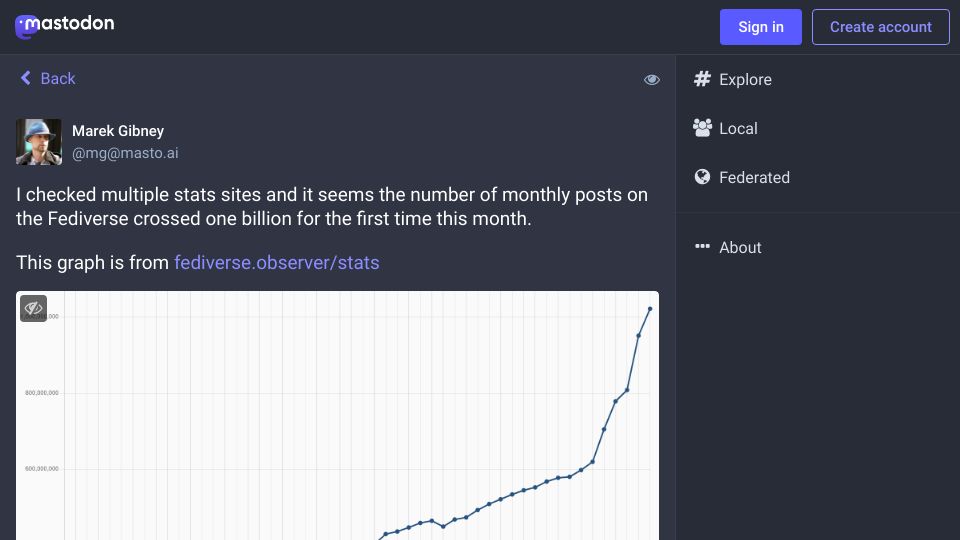Click the post text about one billion posts
Viewport: 960px width, 540px height.
point(332,206)
